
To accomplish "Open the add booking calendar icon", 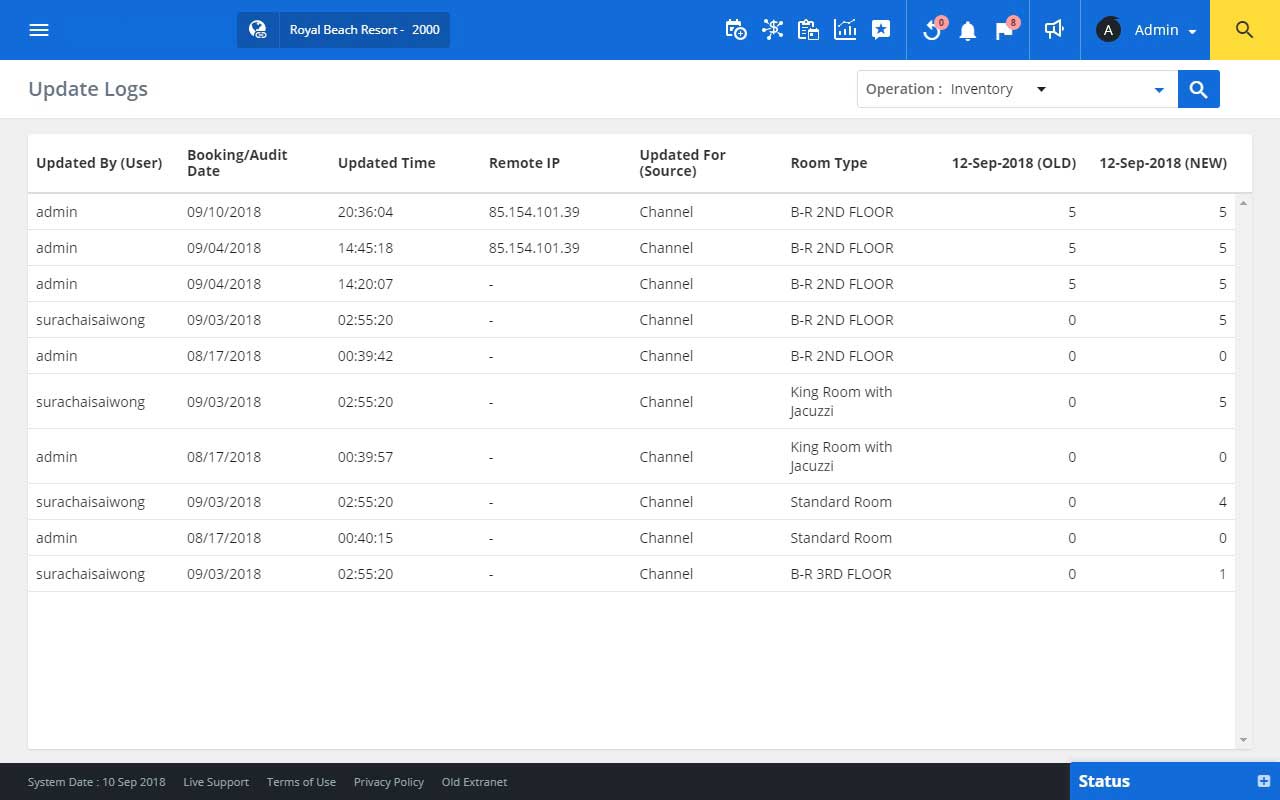I will tap(736, 30).
